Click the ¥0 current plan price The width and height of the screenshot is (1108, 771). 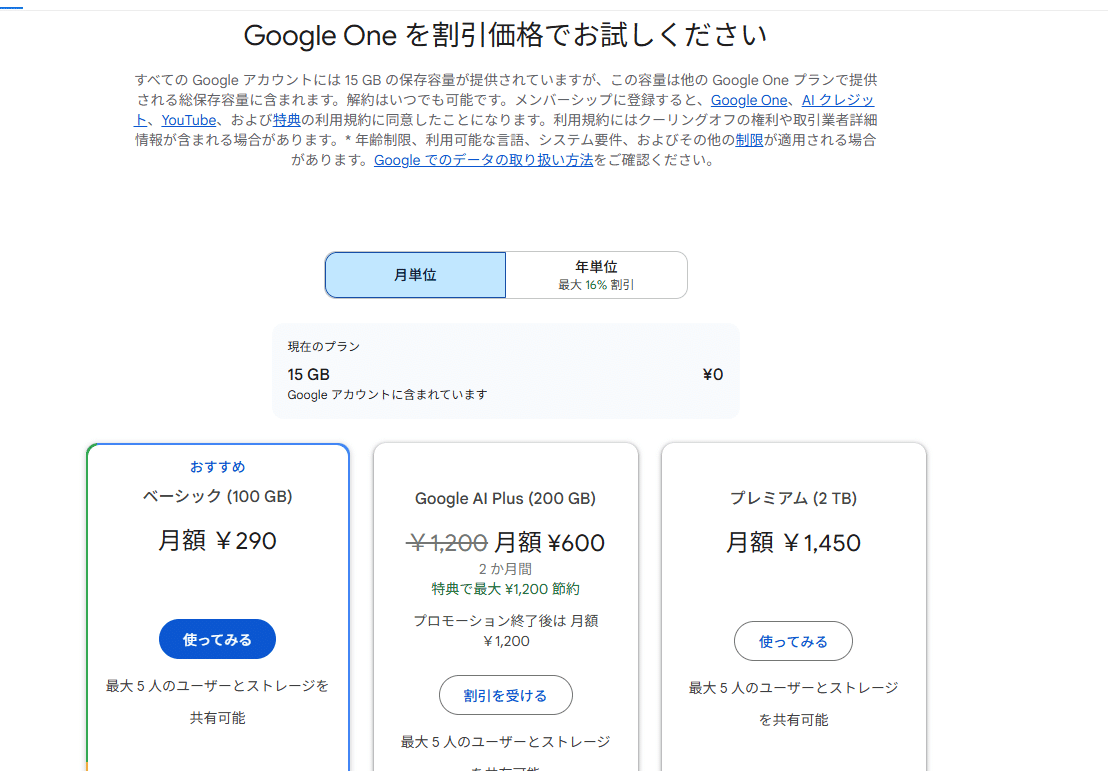[713, 375]
